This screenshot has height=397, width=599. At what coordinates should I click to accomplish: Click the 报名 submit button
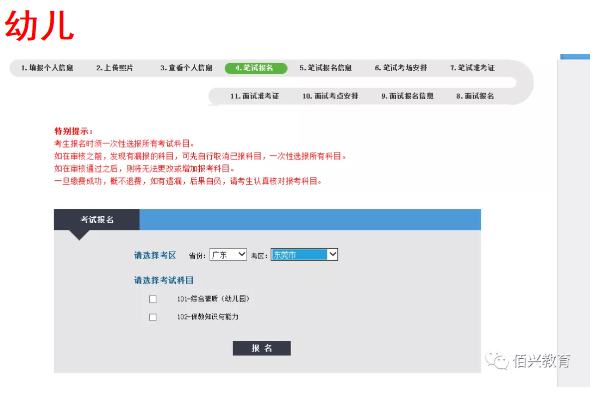click(262, 348)
